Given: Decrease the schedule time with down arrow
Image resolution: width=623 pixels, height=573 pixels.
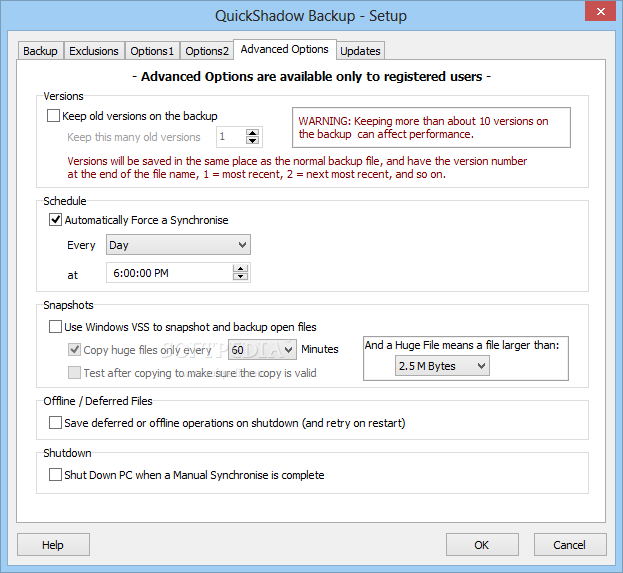Looking at the screenshot, I should coord(240,276).
